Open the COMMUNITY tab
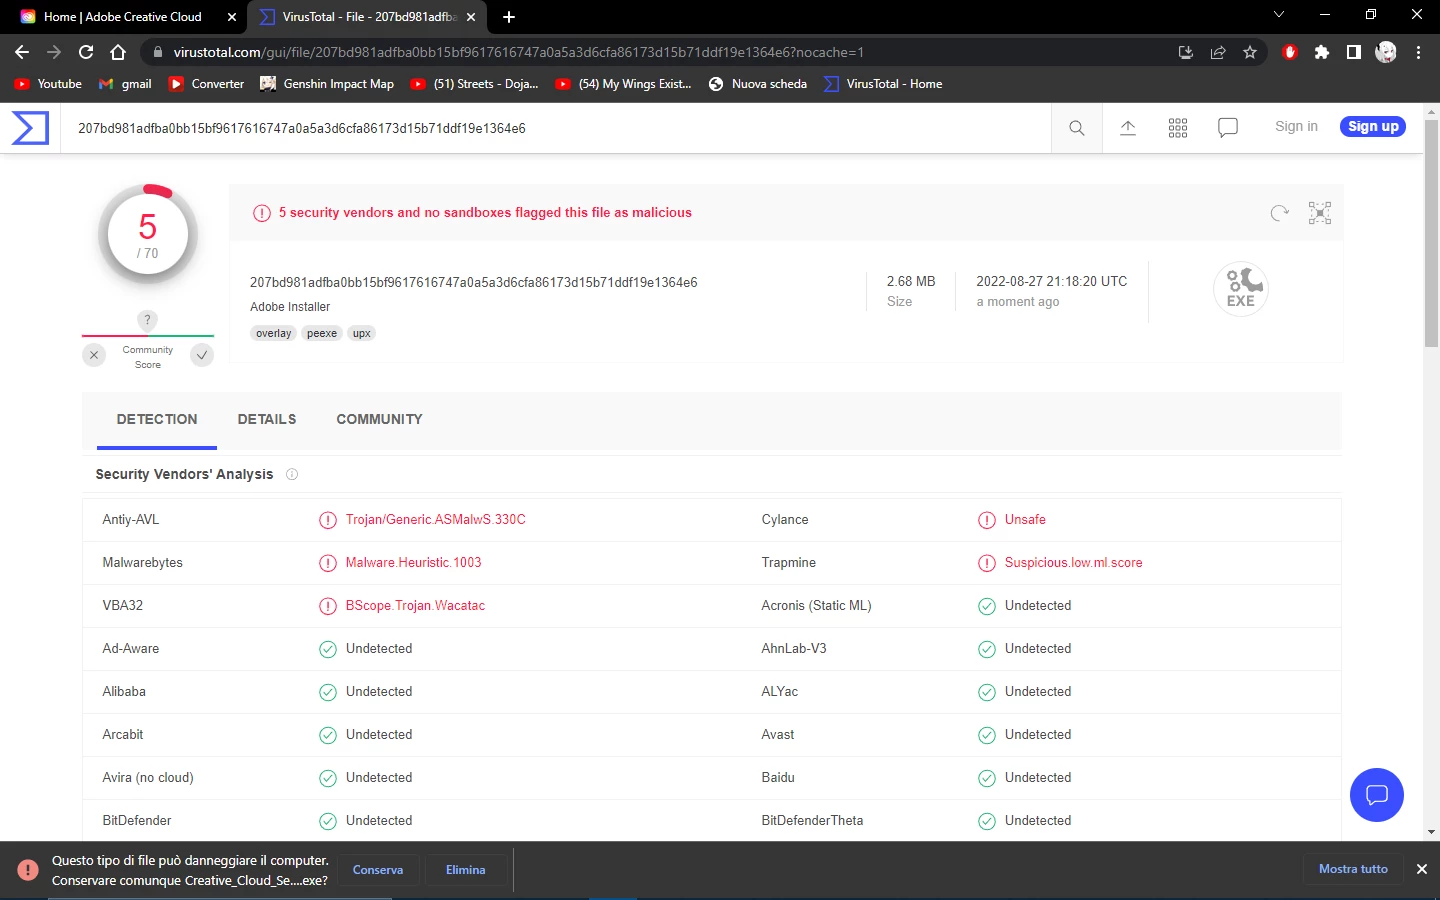The image size is (1440, 900). click(379, 420)
